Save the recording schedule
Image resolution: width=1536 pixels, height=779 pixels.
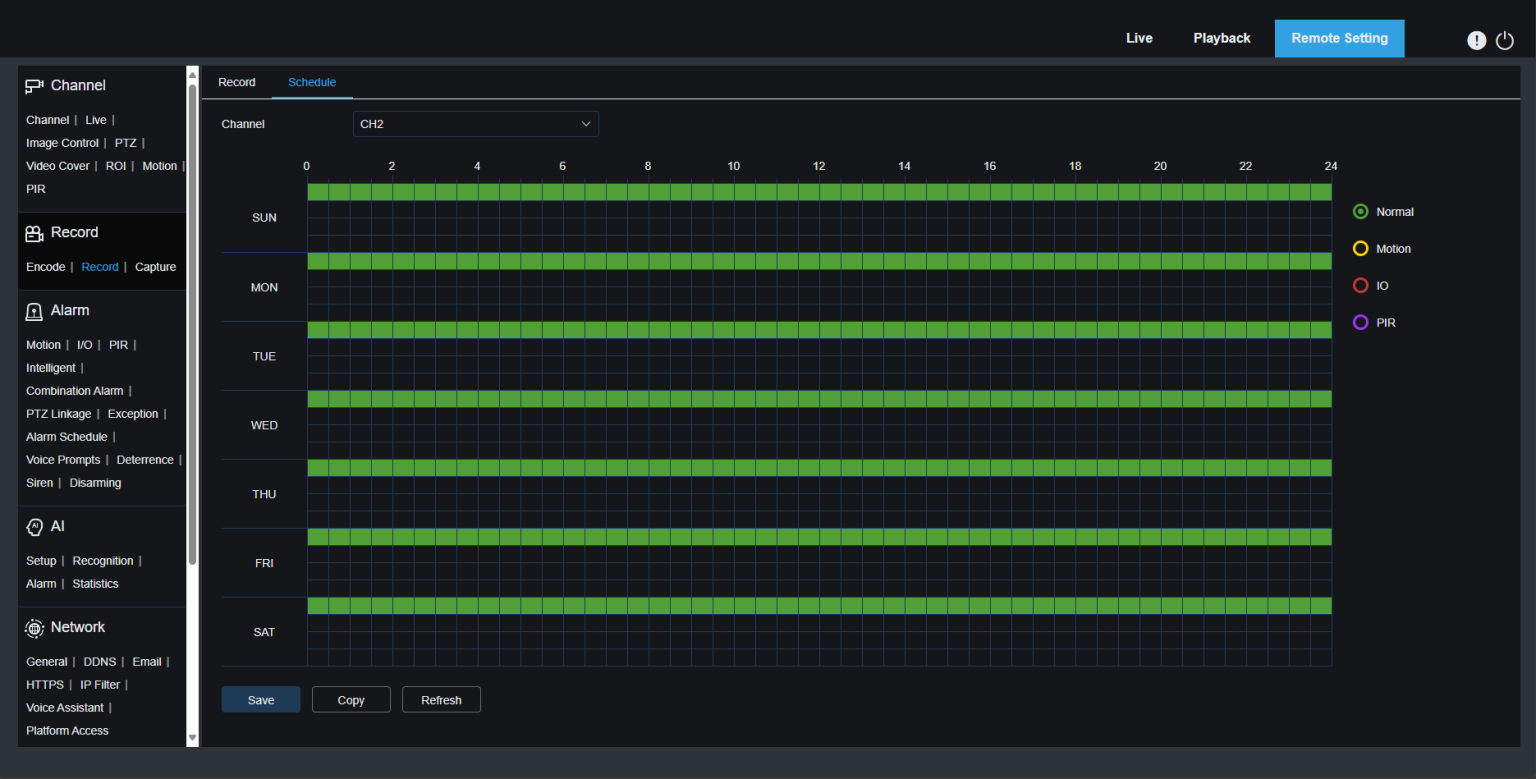[x=261, y=700]
